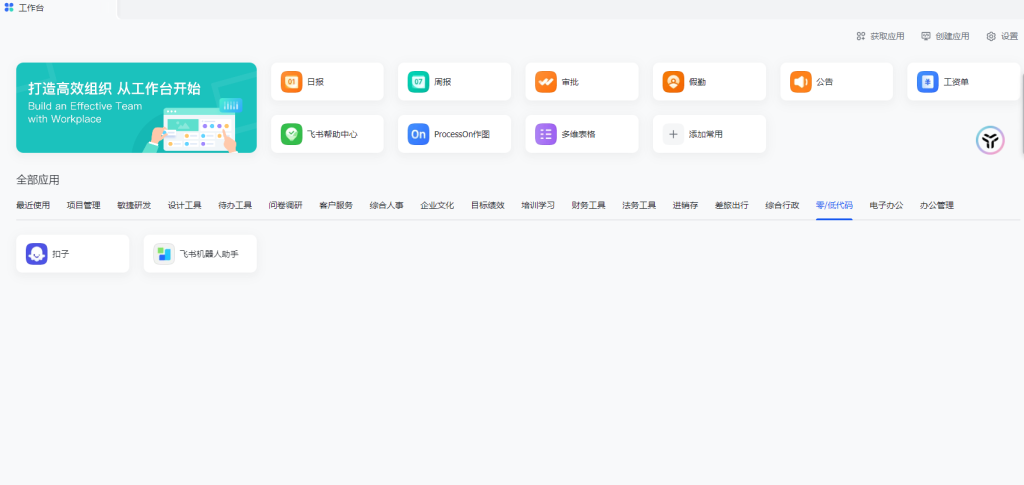Open the 扣子 app icon
Screen dimensions: 1024x485
click(x=37, y=254)
